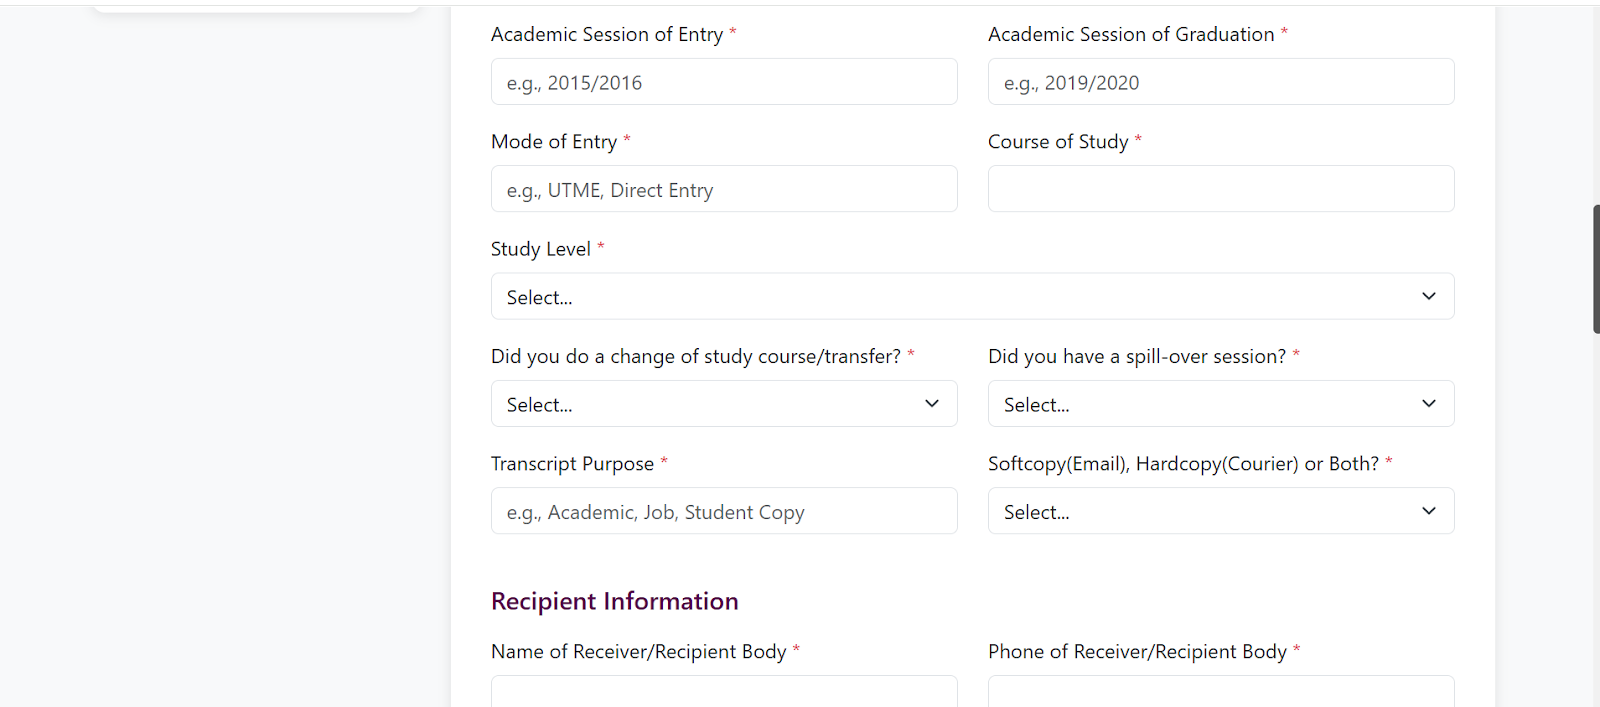
Task: Click the Phone of Receiver/Recipient Body field
Action: (1220, 692)
